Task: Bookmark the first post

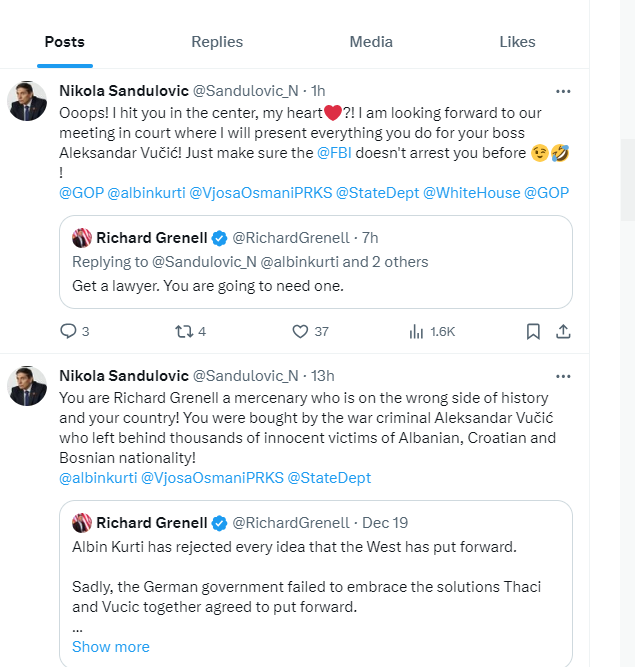Action: [533, 332]
